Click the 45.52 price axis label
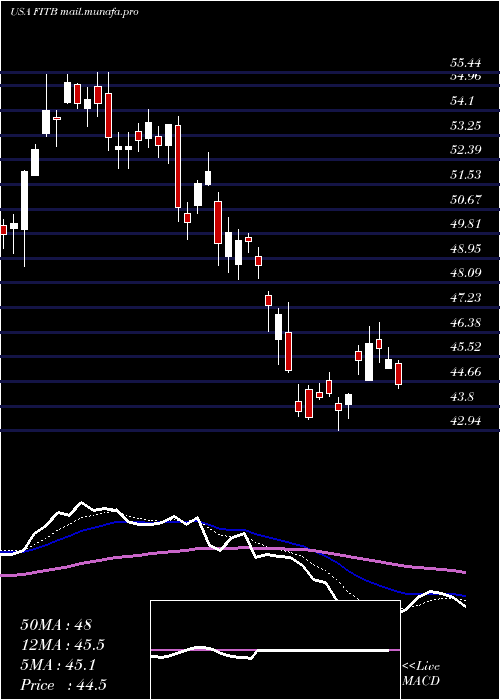The width and height of the screenshot is (500, 700). [x=465, y=347]
